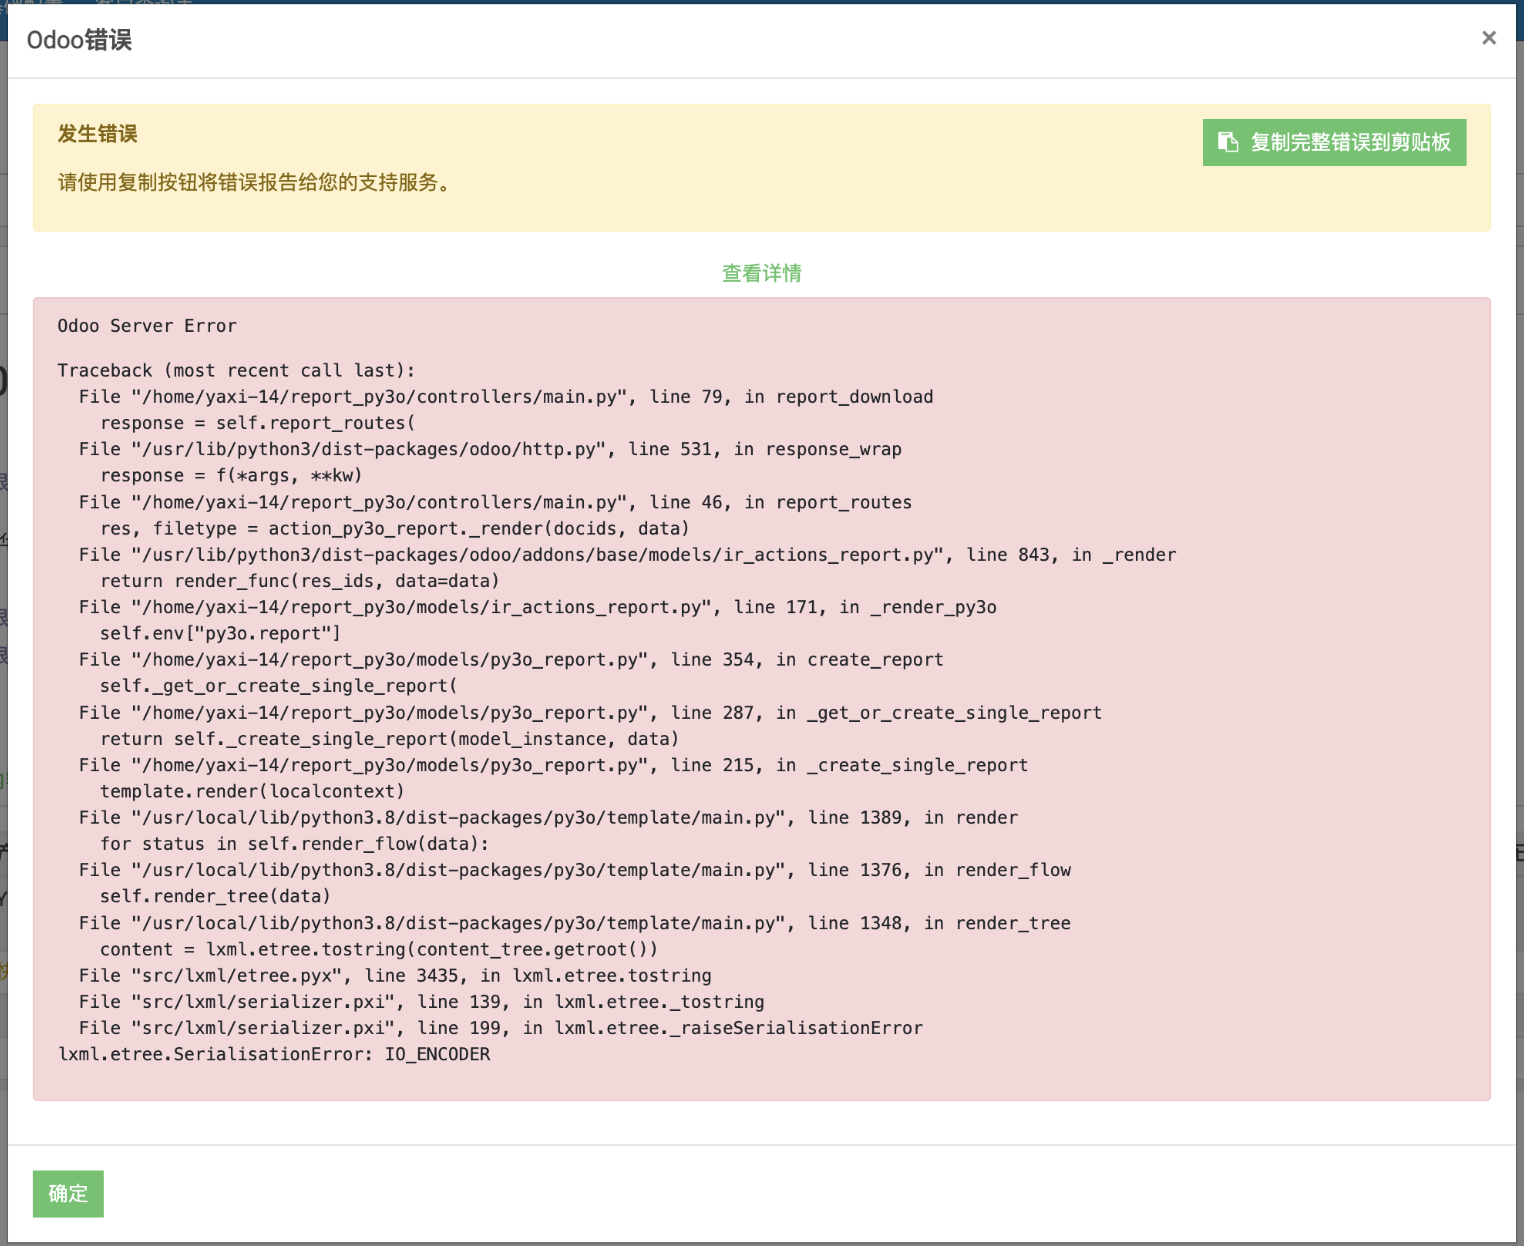The width and height of the screenshot is (1524, 1246).
Task: Click 'for status in self.render_flow(data):' line
Action: coord(295,844)
